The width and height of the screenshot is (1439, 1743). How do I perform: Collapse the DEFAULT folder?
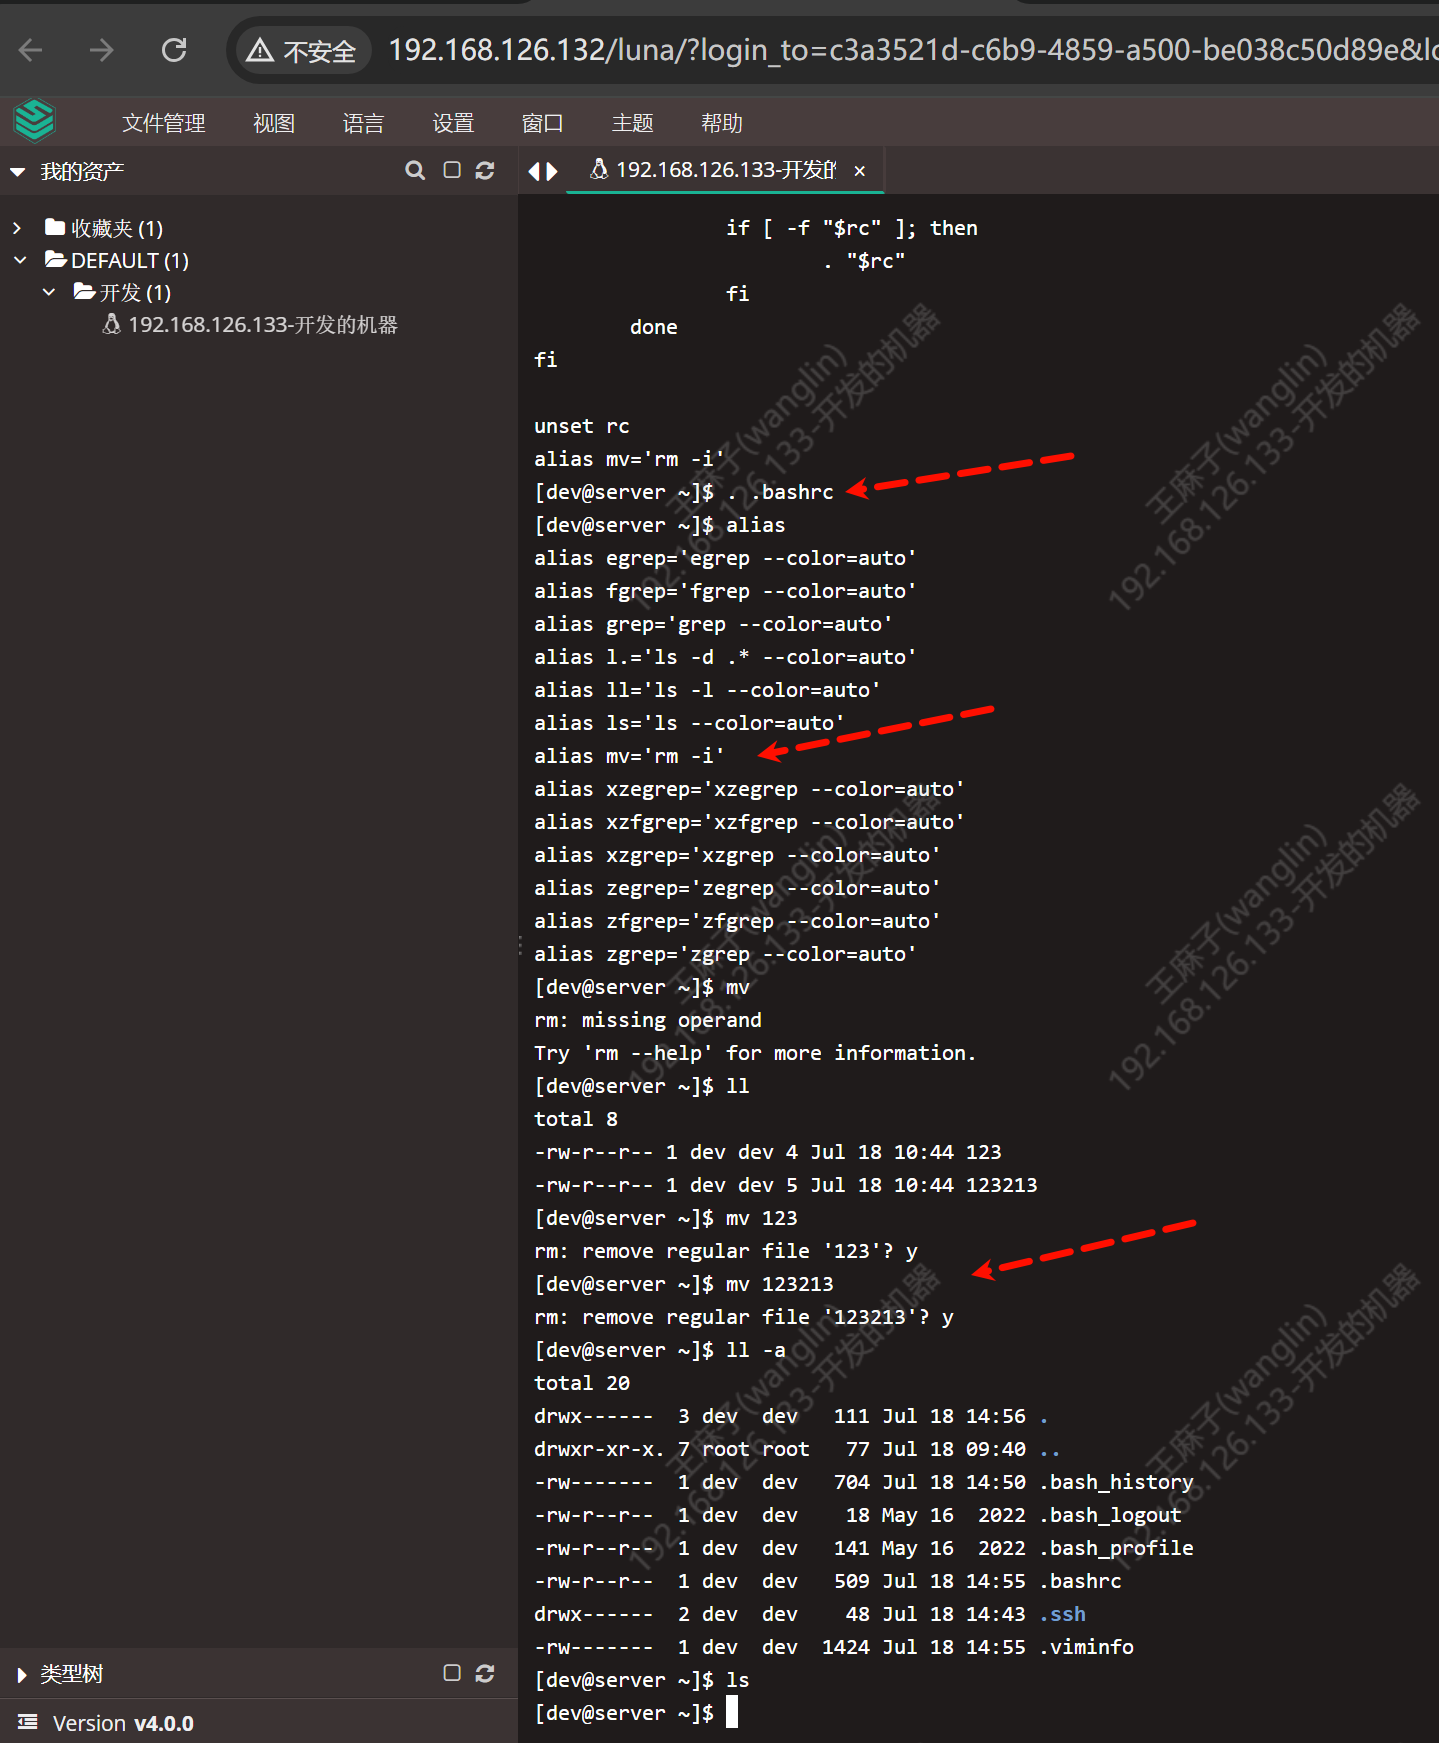pos(20,261)
